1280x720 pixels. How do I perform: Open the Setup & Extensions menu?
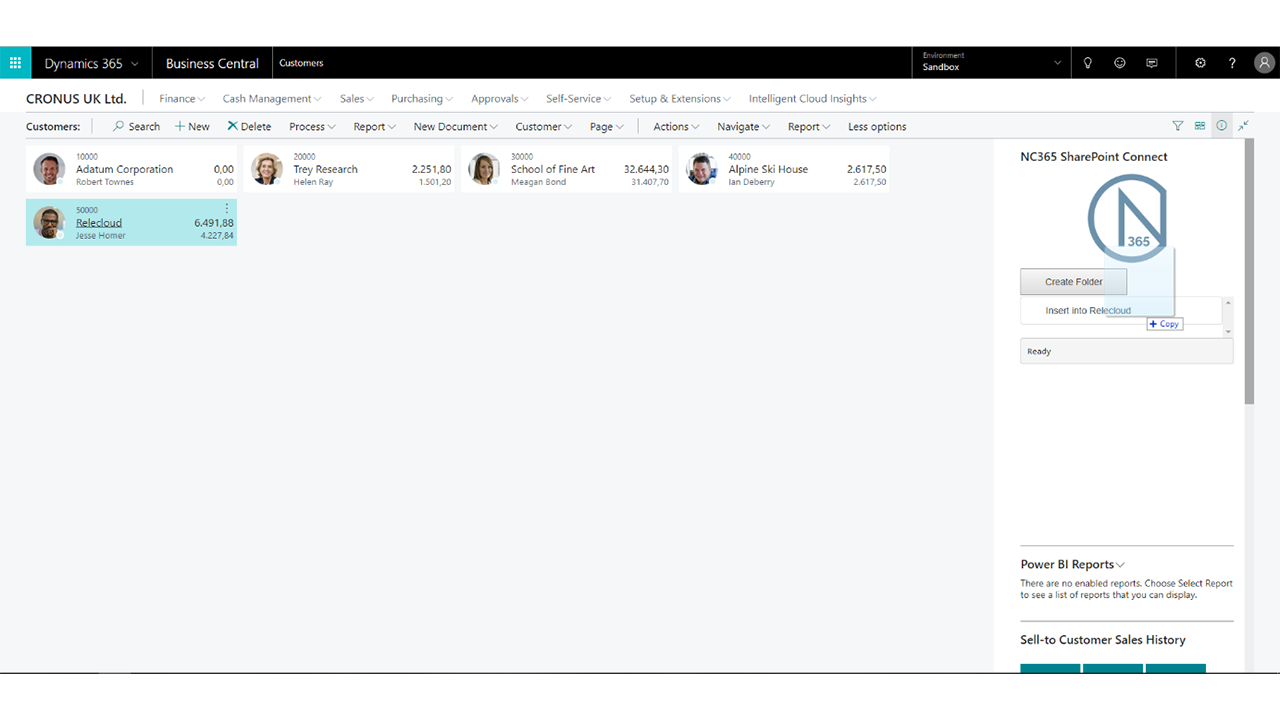coord(680,99)
